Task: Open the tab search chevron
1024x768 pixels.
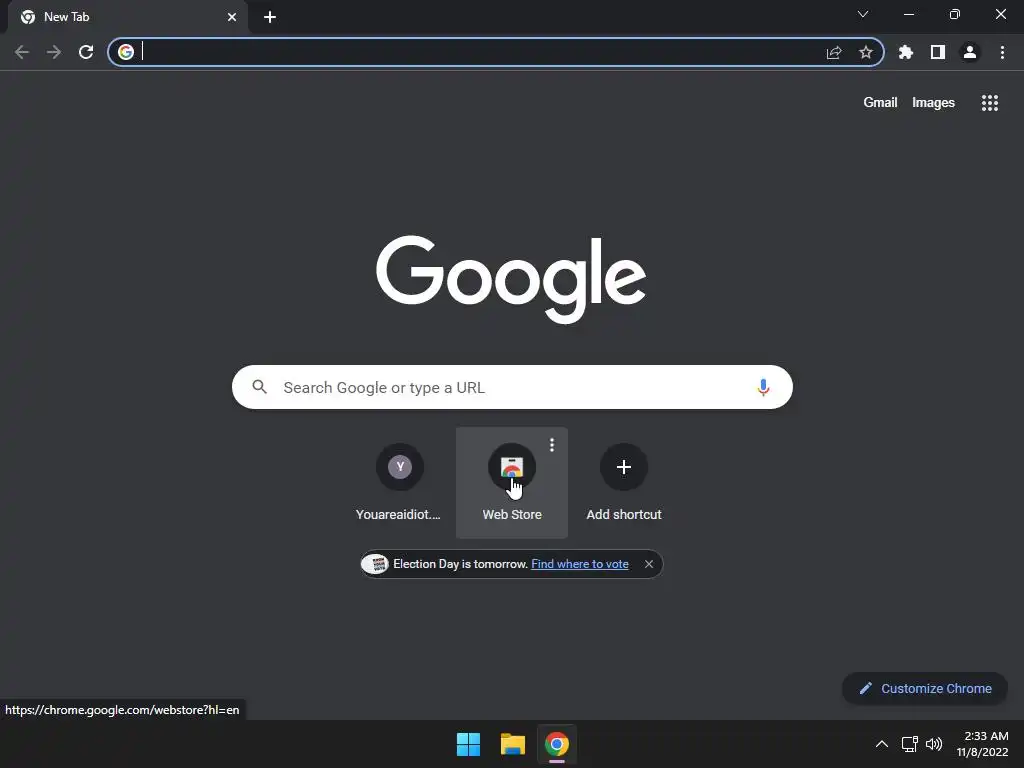Action: 863,14
